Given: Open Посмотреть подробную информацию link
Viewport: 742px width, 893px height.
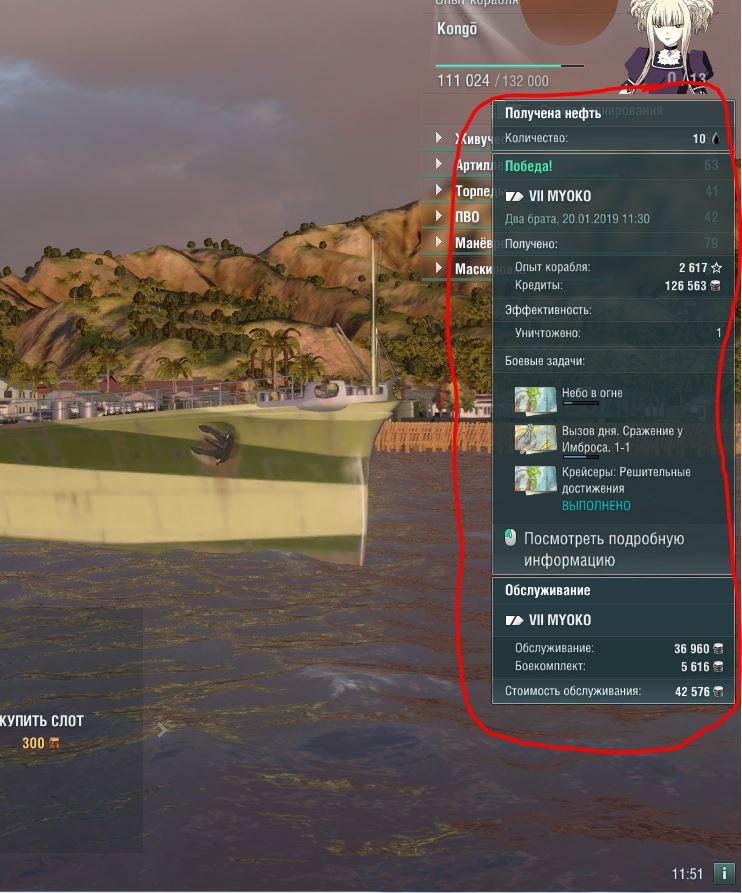Looking at the screenshot, I should pos(604,549).
